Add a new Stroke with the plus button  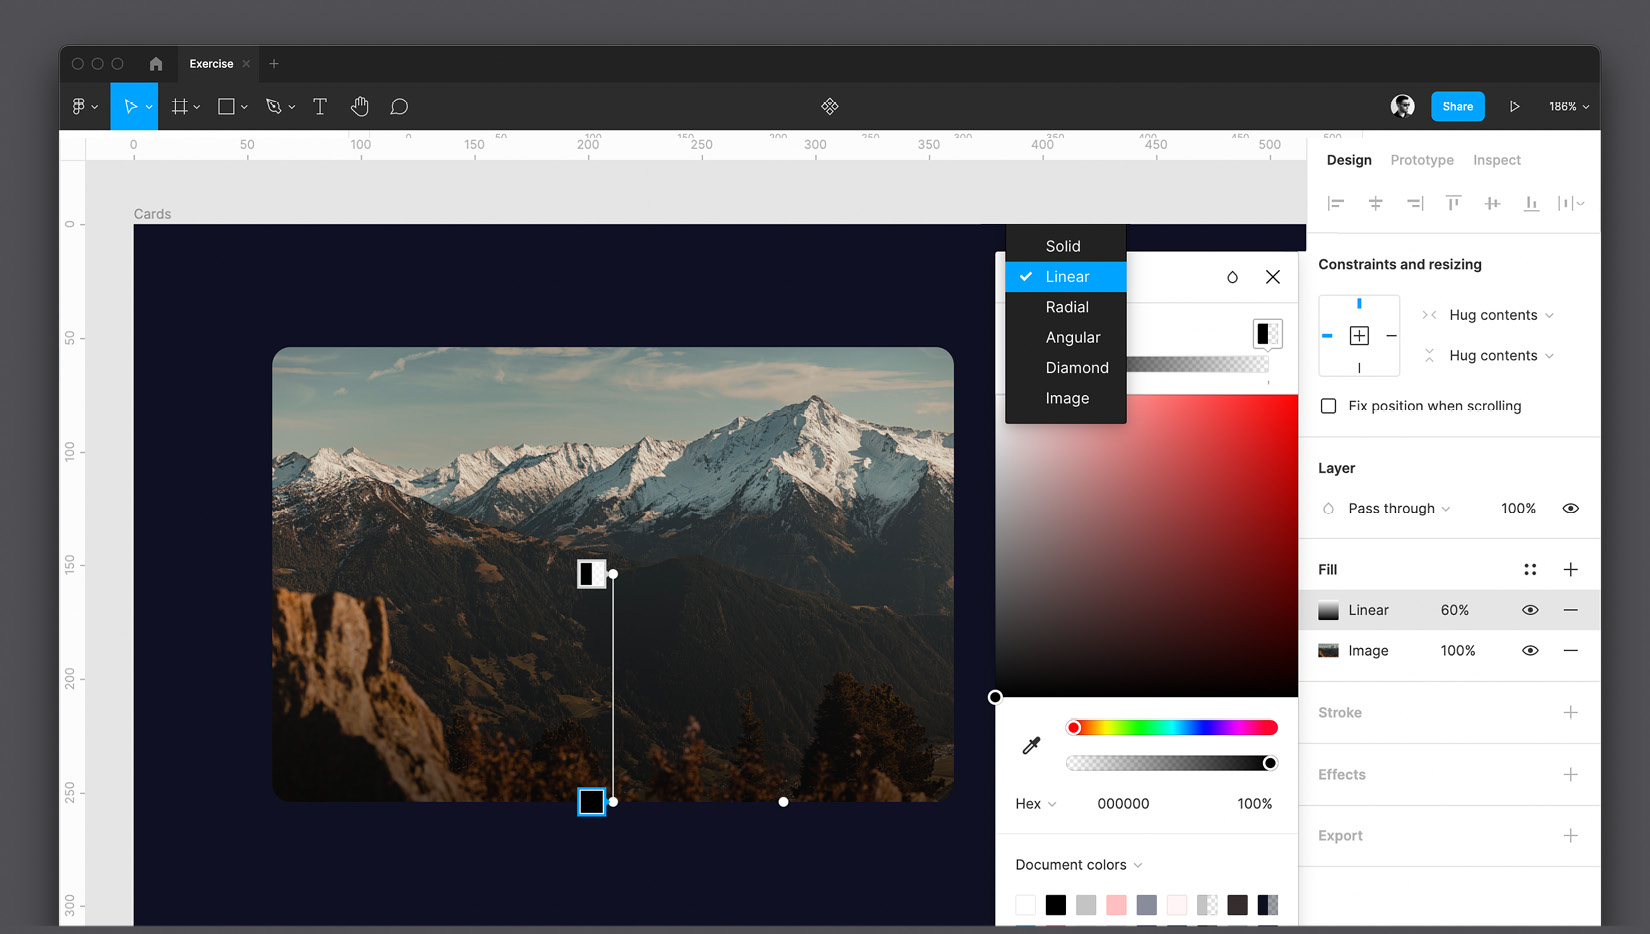pyautogui.click(x=1571, y=712)
